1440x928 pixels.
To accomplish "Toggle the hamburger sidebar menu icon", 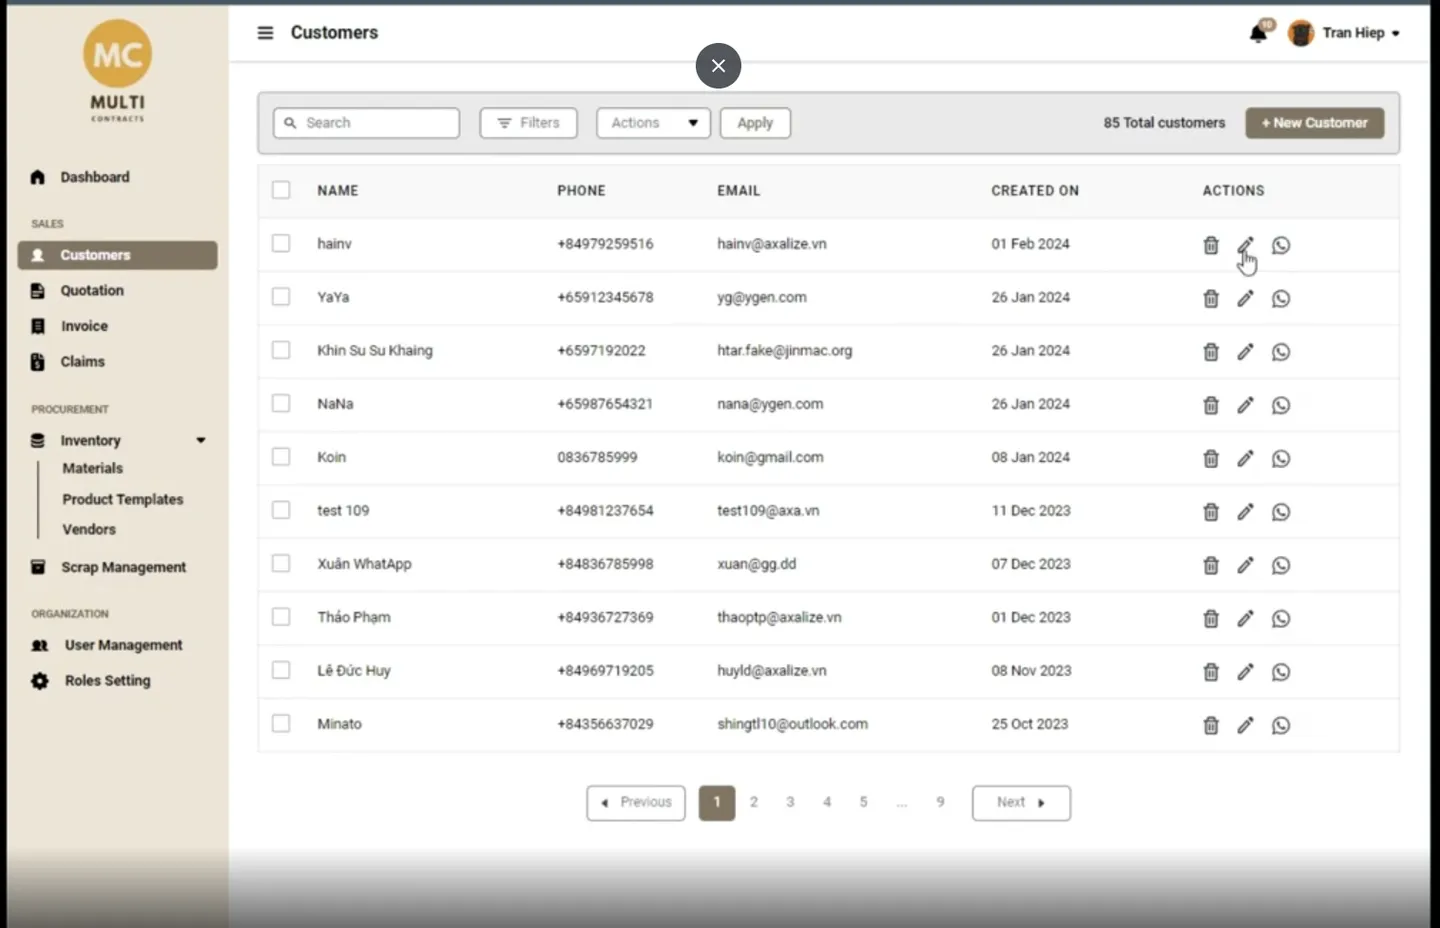I will 265,33.
